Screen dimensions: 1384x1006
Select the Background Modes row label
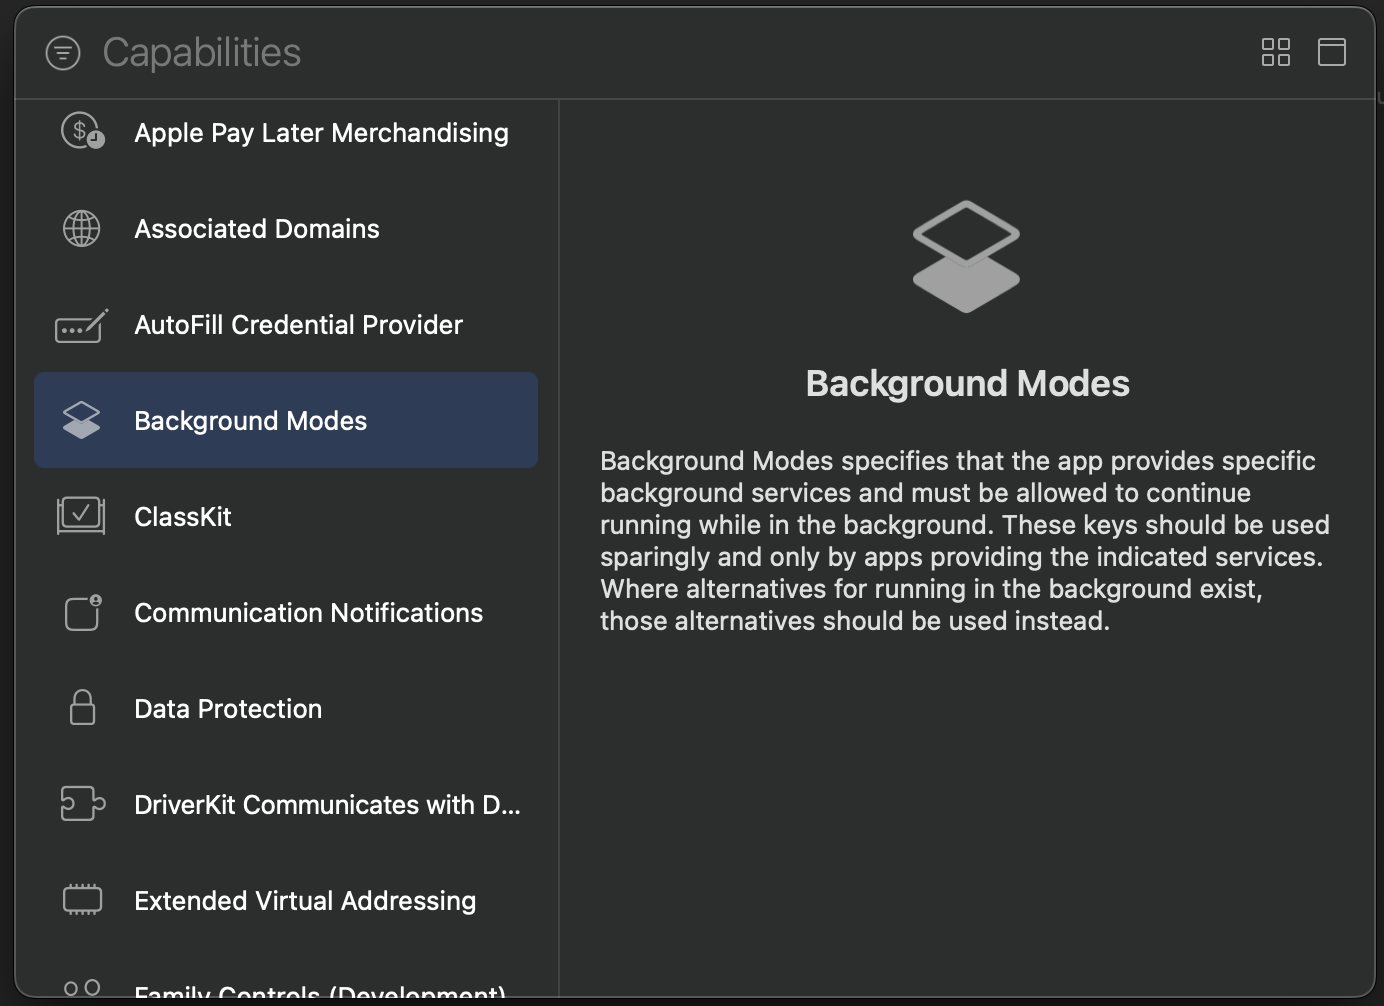(250, 421)
